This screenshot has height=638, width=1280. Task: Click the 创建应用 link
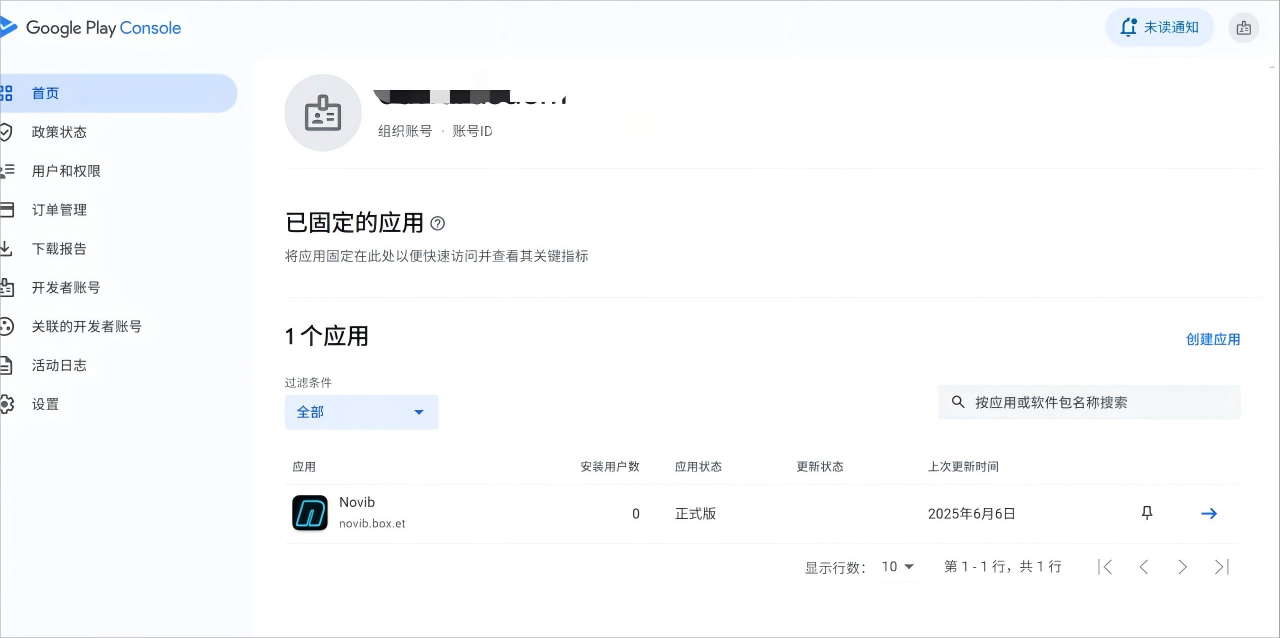(x=1213, y=339)
